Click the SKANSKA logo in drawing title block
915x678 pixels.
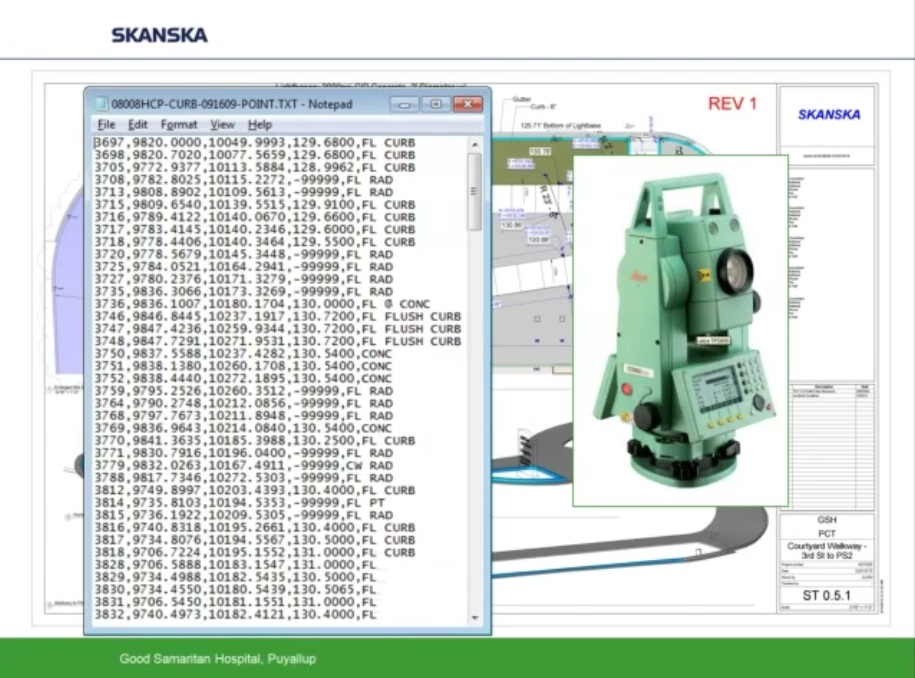point(828,114)
